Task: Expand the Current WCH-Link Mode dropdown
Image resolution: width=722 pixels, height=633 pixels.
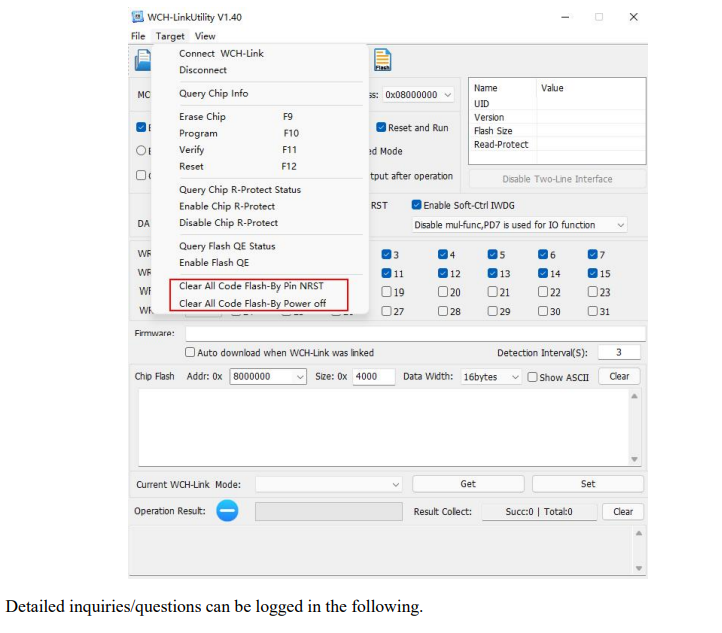Action: 329,484
